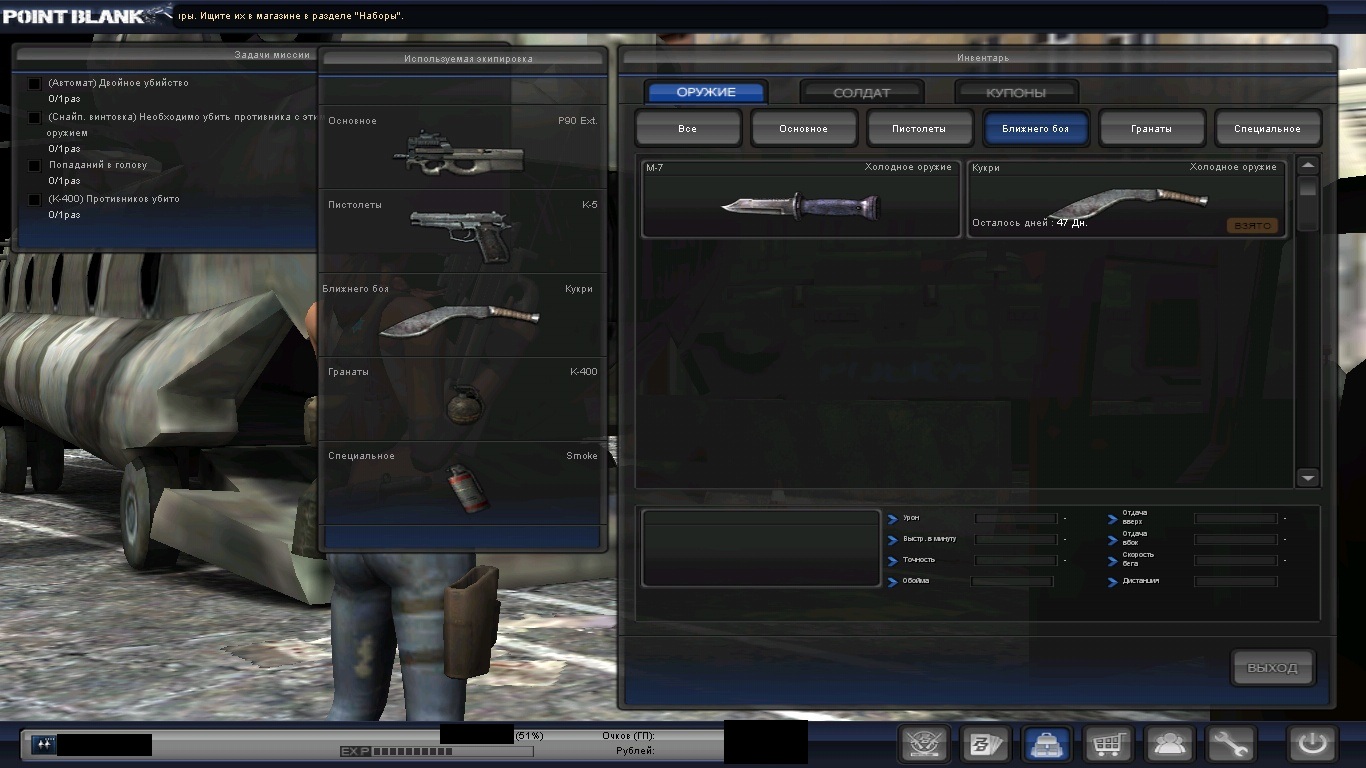Viewport: 1366px width, 768px height.
Task: Click the blue arrow beside Точность
Action: click(x=893, y=561)
